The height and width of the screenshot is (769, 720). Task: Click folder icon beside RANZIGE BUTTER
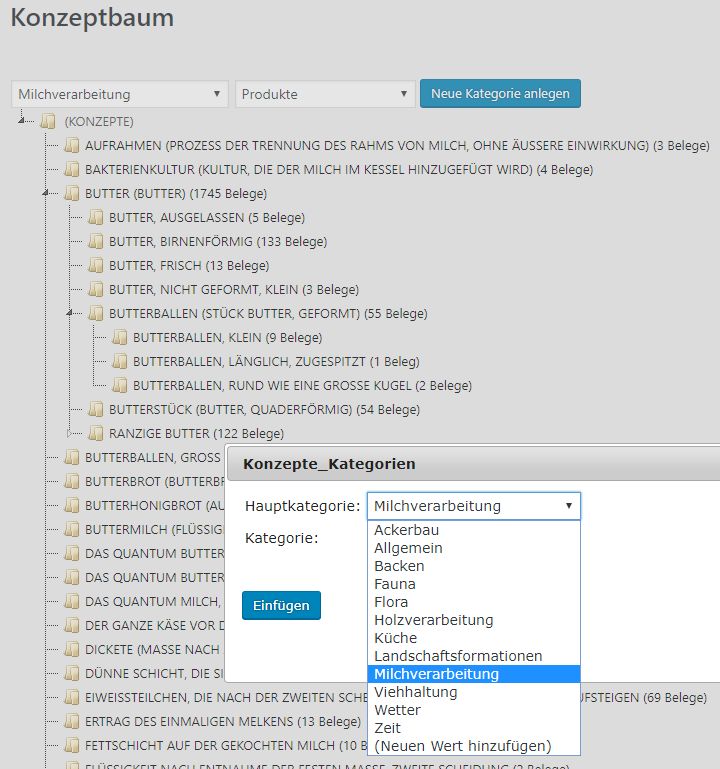click(96, 433)
